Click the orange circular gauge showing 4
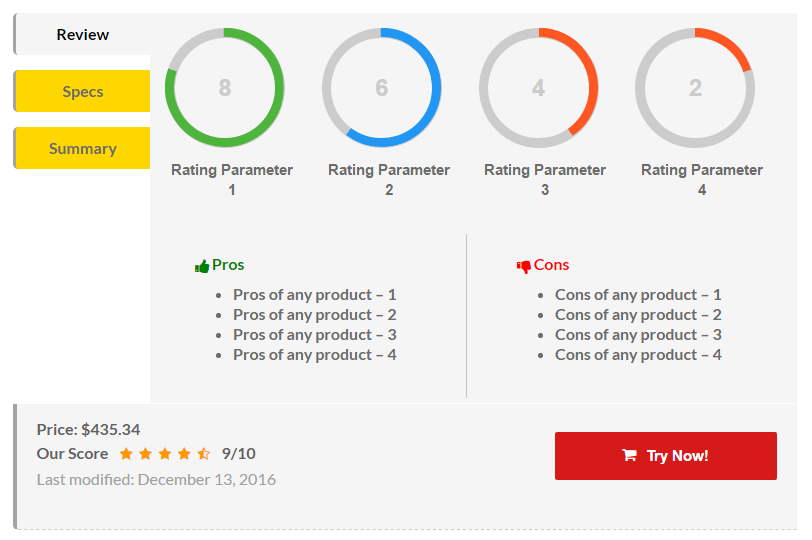 [539, 88]
